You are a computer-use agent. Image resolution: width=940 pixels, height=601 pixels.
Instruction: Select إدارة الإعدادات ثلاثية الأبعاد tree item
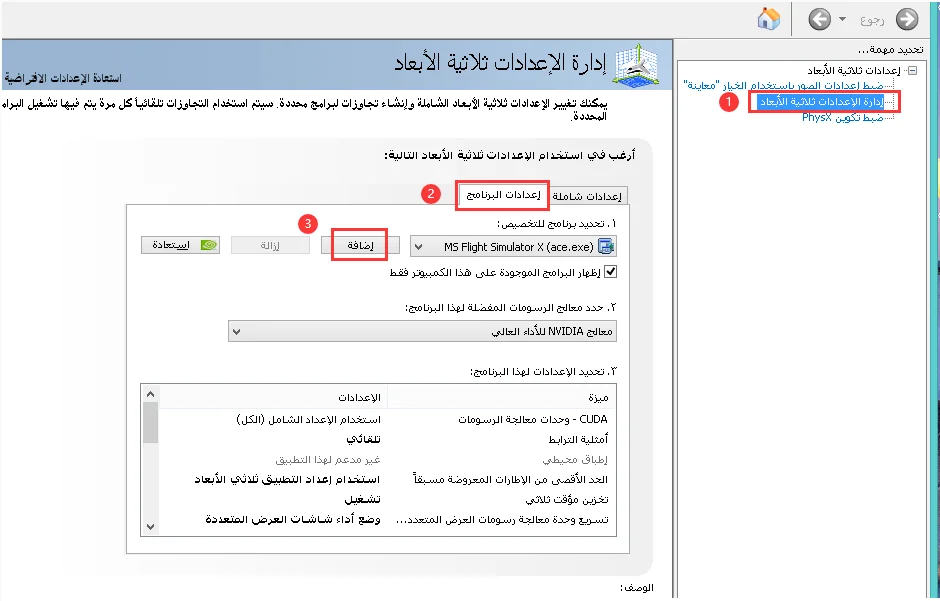point(822,102)
